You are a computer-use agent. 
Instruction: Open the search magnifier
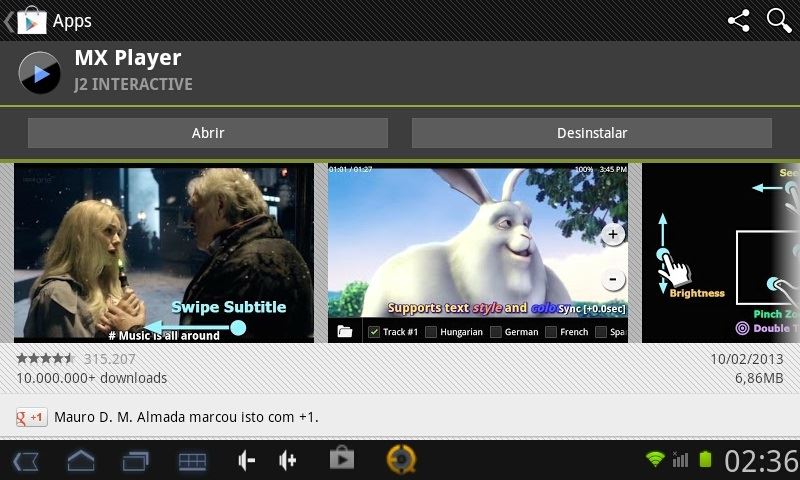tap(779, 21)
